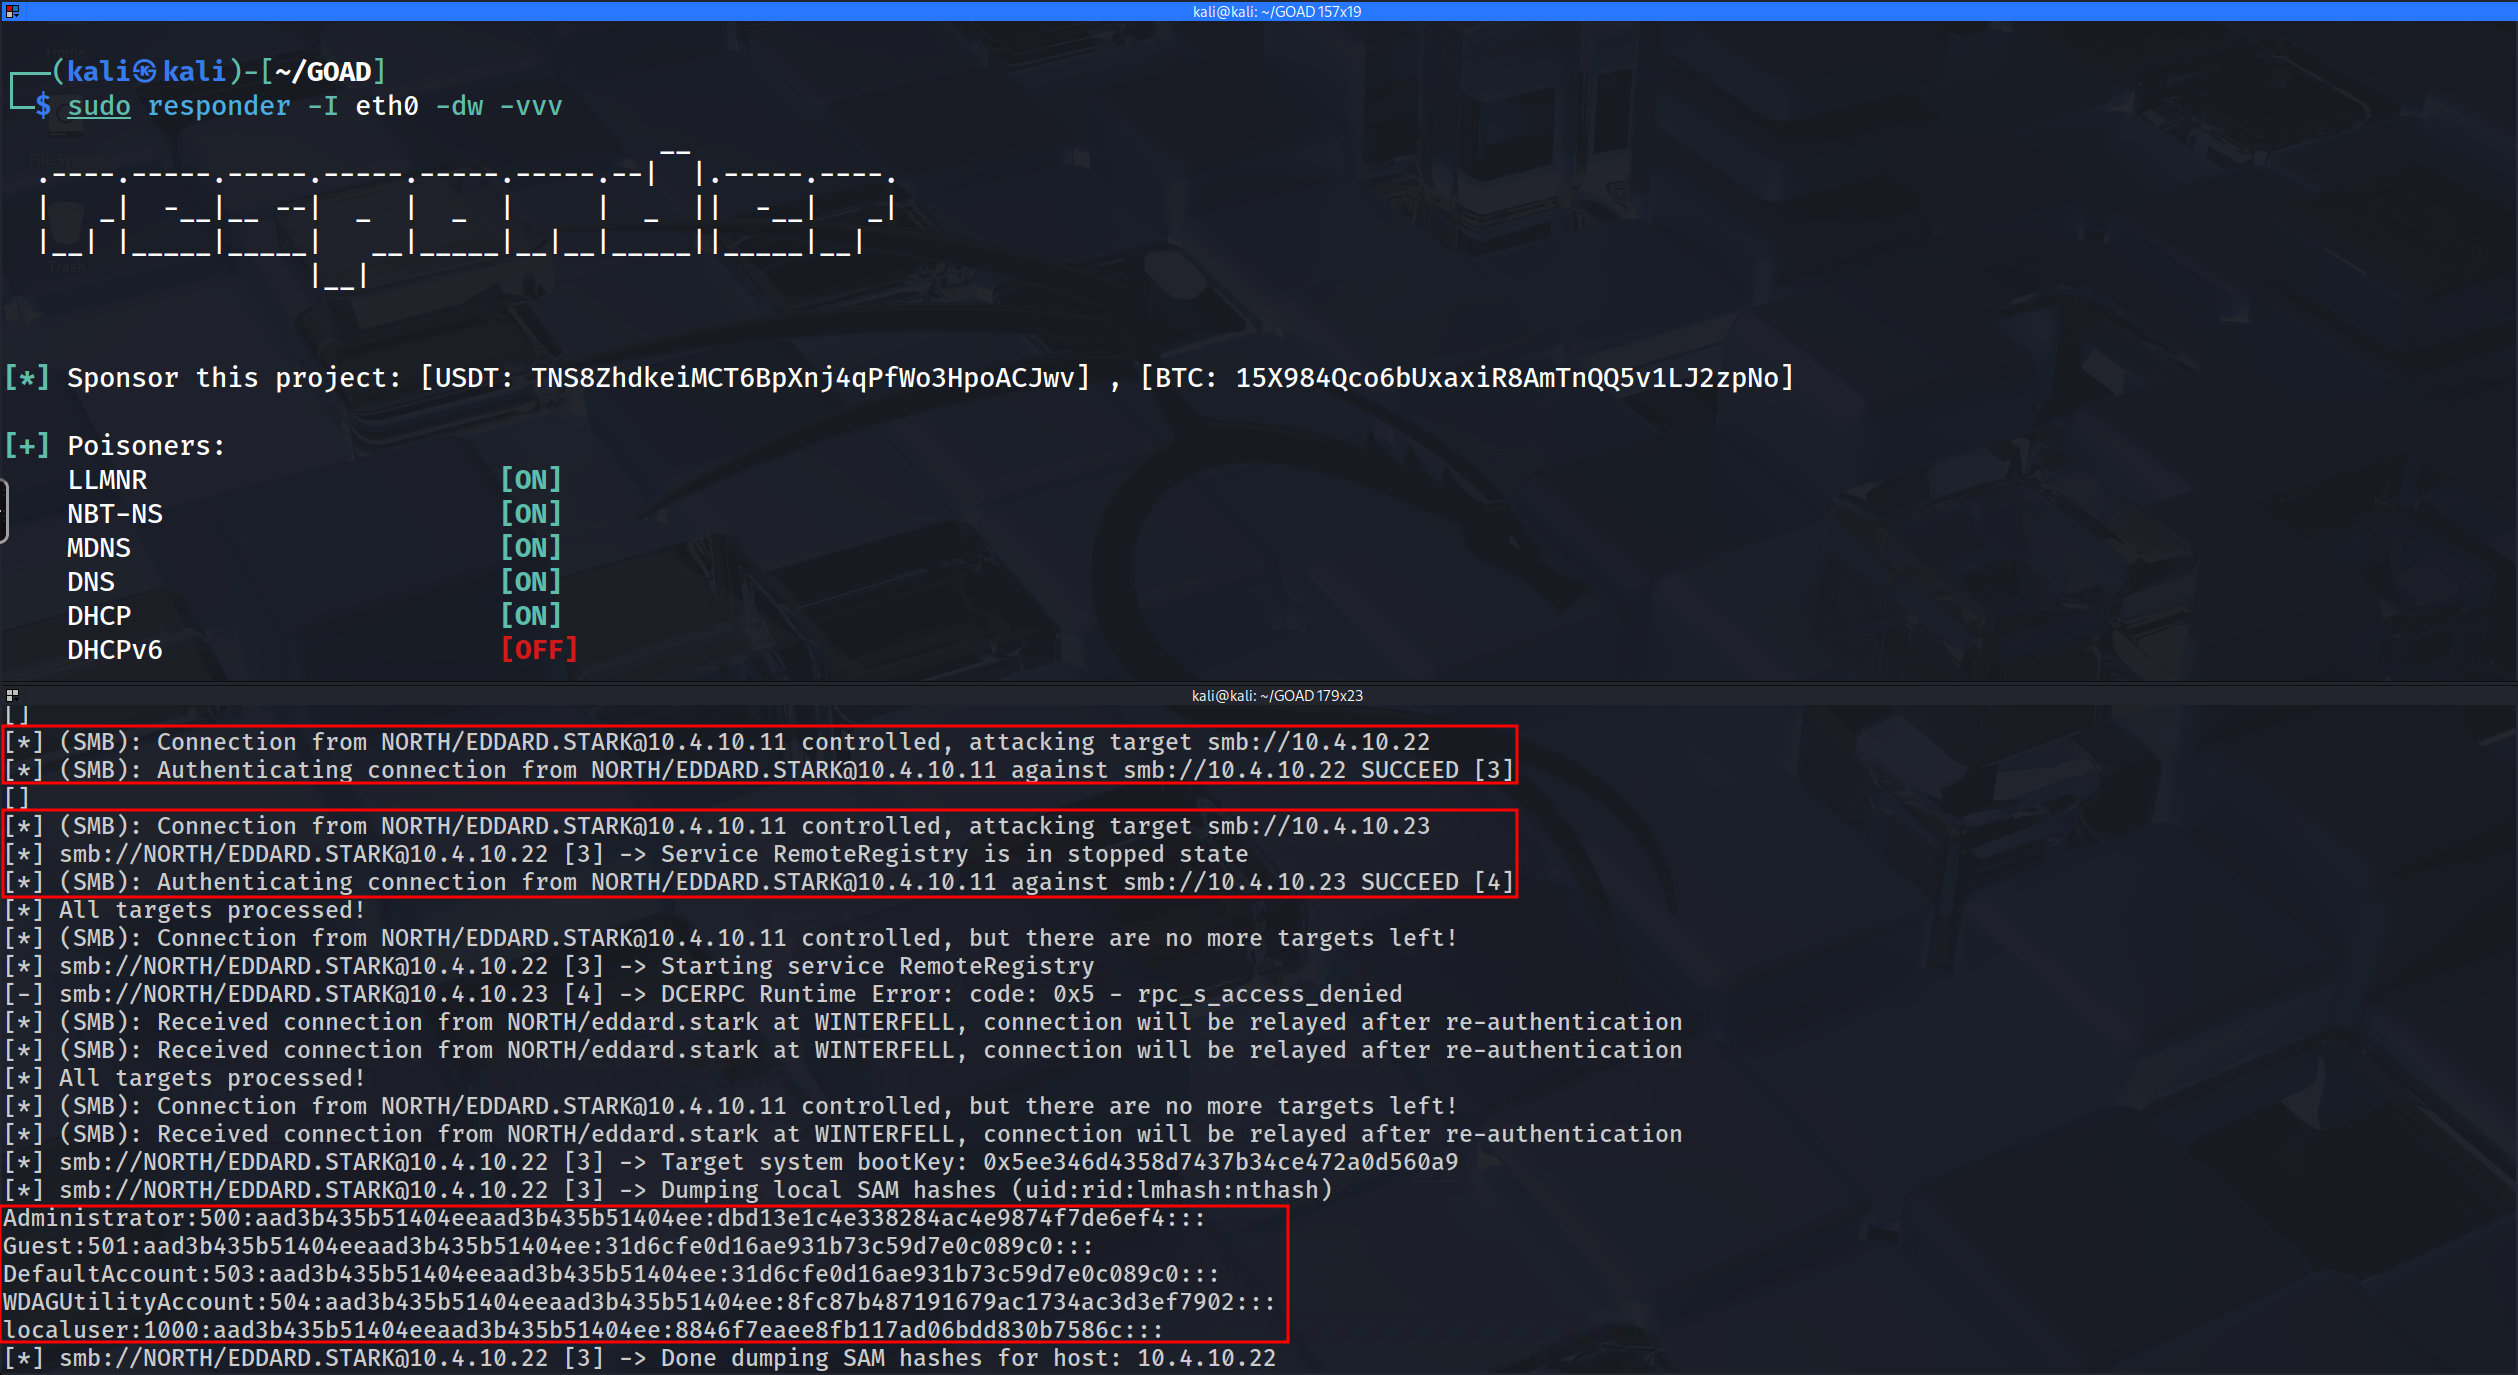2518x1375 pixels.
Task: Click the [*] marker before 'Sponsor this project'
Action: (x=26, y=378)
